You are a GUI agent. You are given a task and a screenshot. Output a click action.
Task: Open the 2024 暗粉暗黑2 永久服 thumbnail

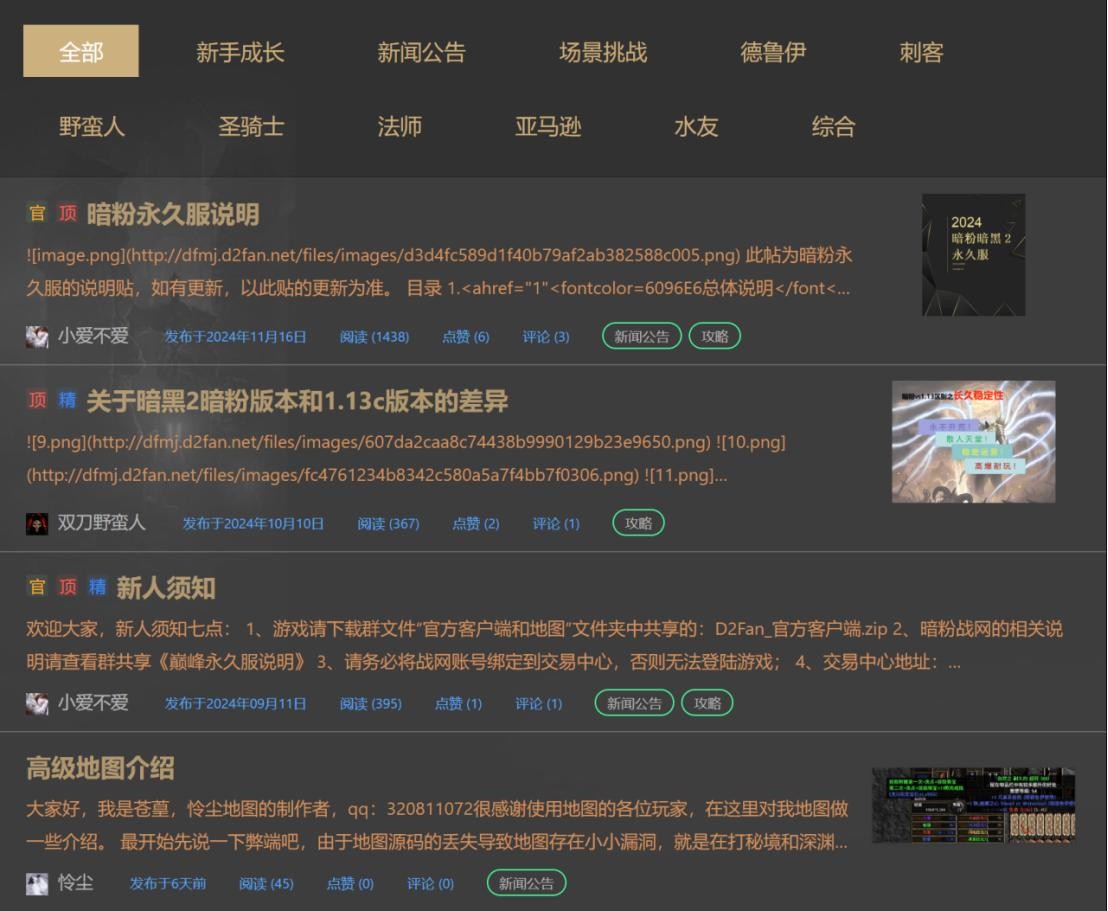[x=973, y=255]
